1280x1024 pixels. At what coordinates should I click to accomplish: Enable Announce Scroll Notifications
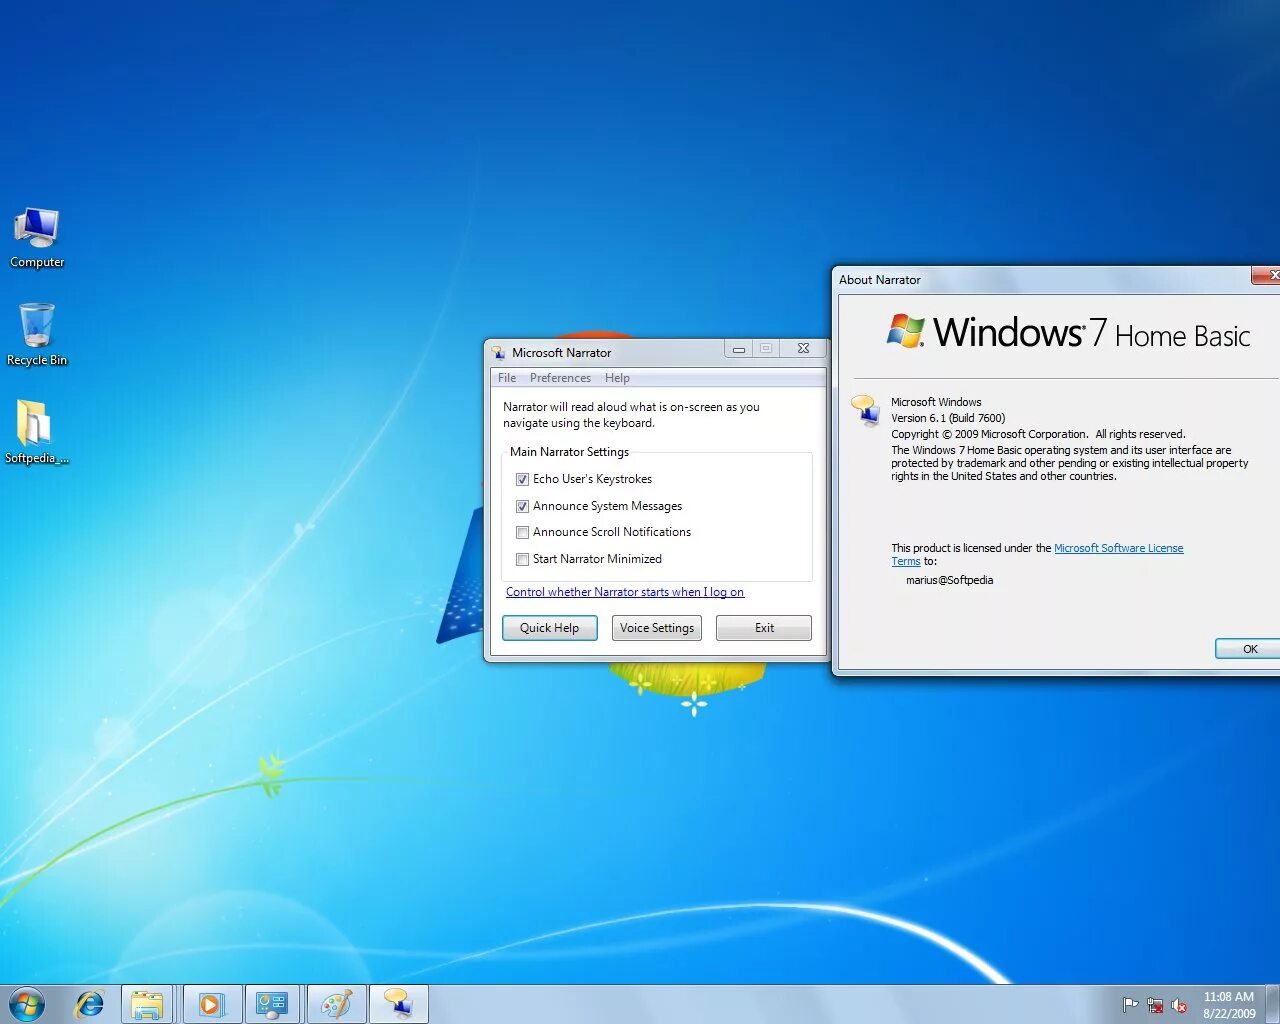[522, 532]
